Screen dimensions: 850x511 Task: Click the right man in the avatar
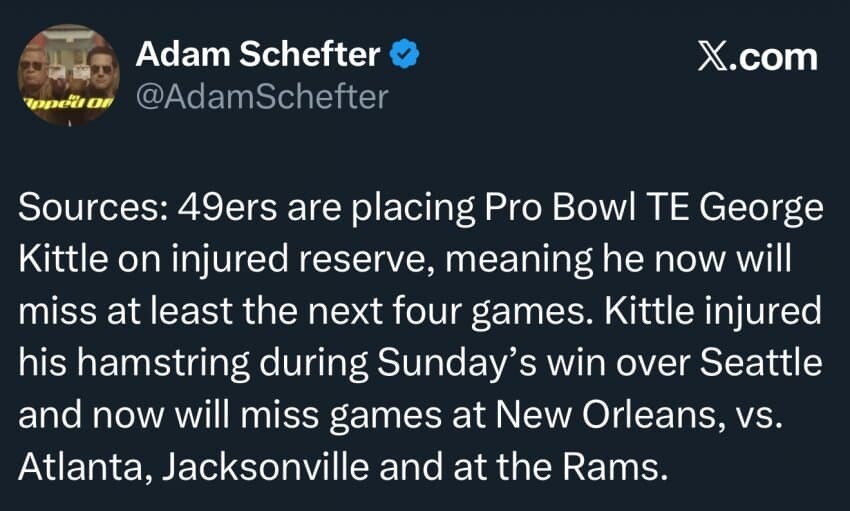(100, 70)
